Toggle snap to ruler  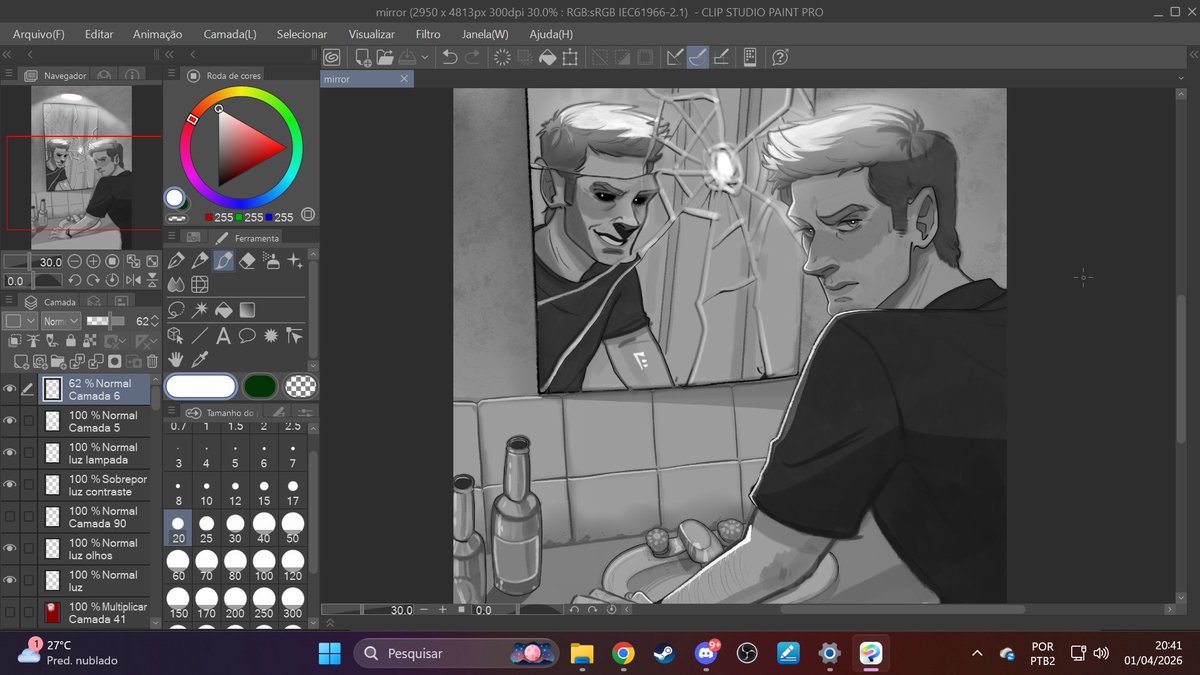675,58
